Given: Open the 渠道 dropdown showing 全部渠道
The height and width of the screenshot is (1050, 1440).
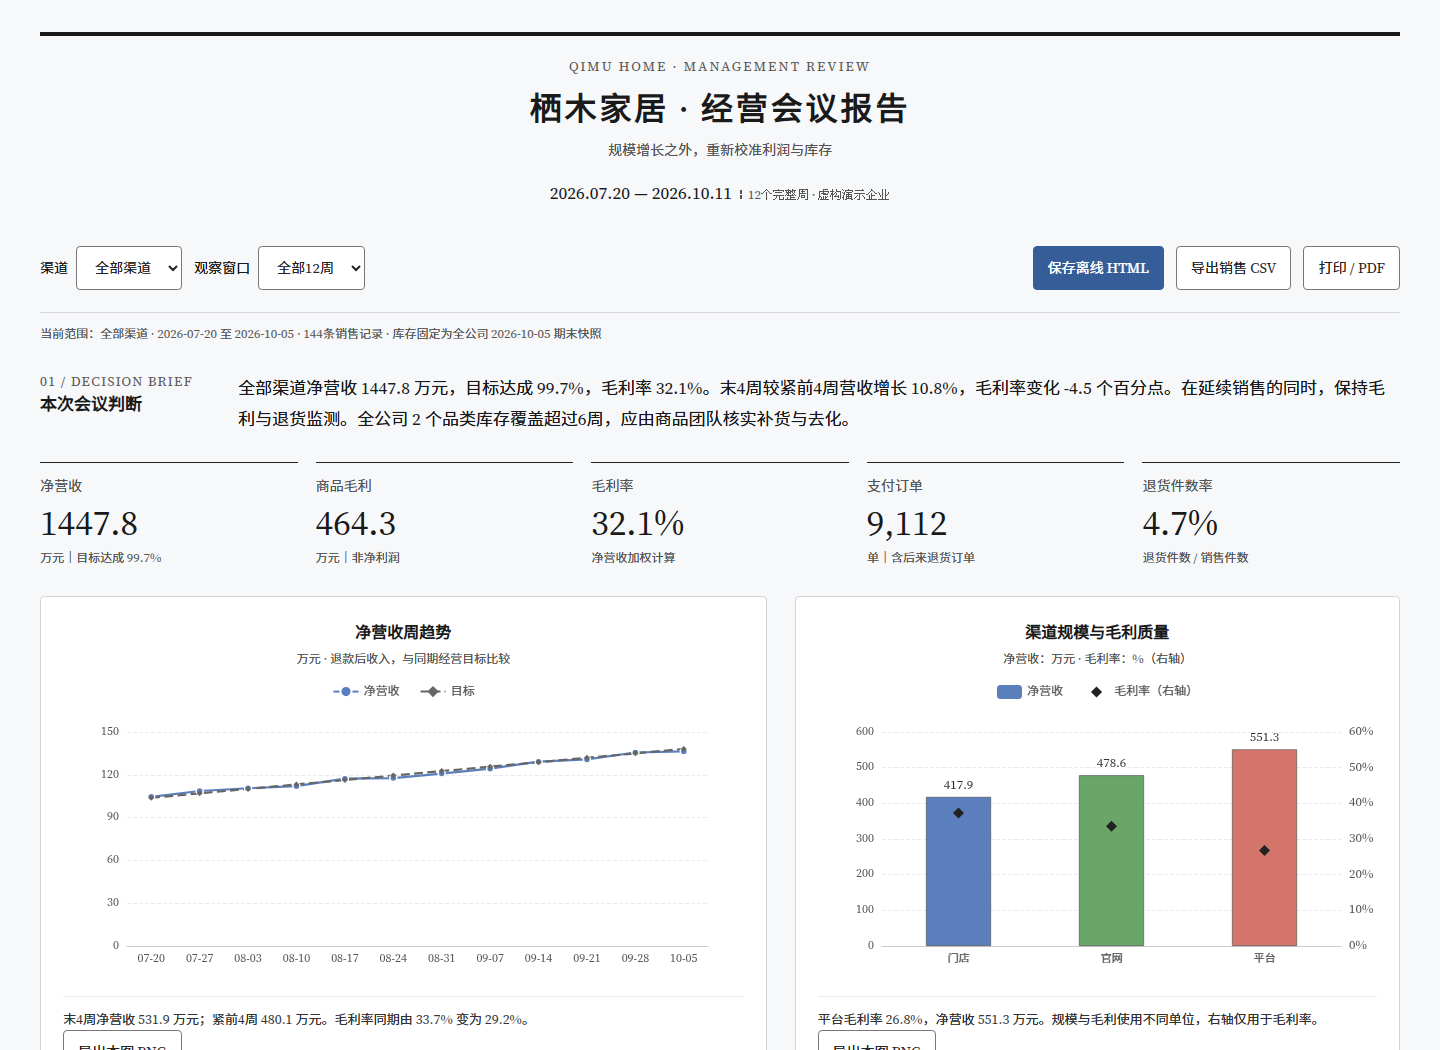Looking at the screenshot, I should pyautogui.click(x=129, y=268).
